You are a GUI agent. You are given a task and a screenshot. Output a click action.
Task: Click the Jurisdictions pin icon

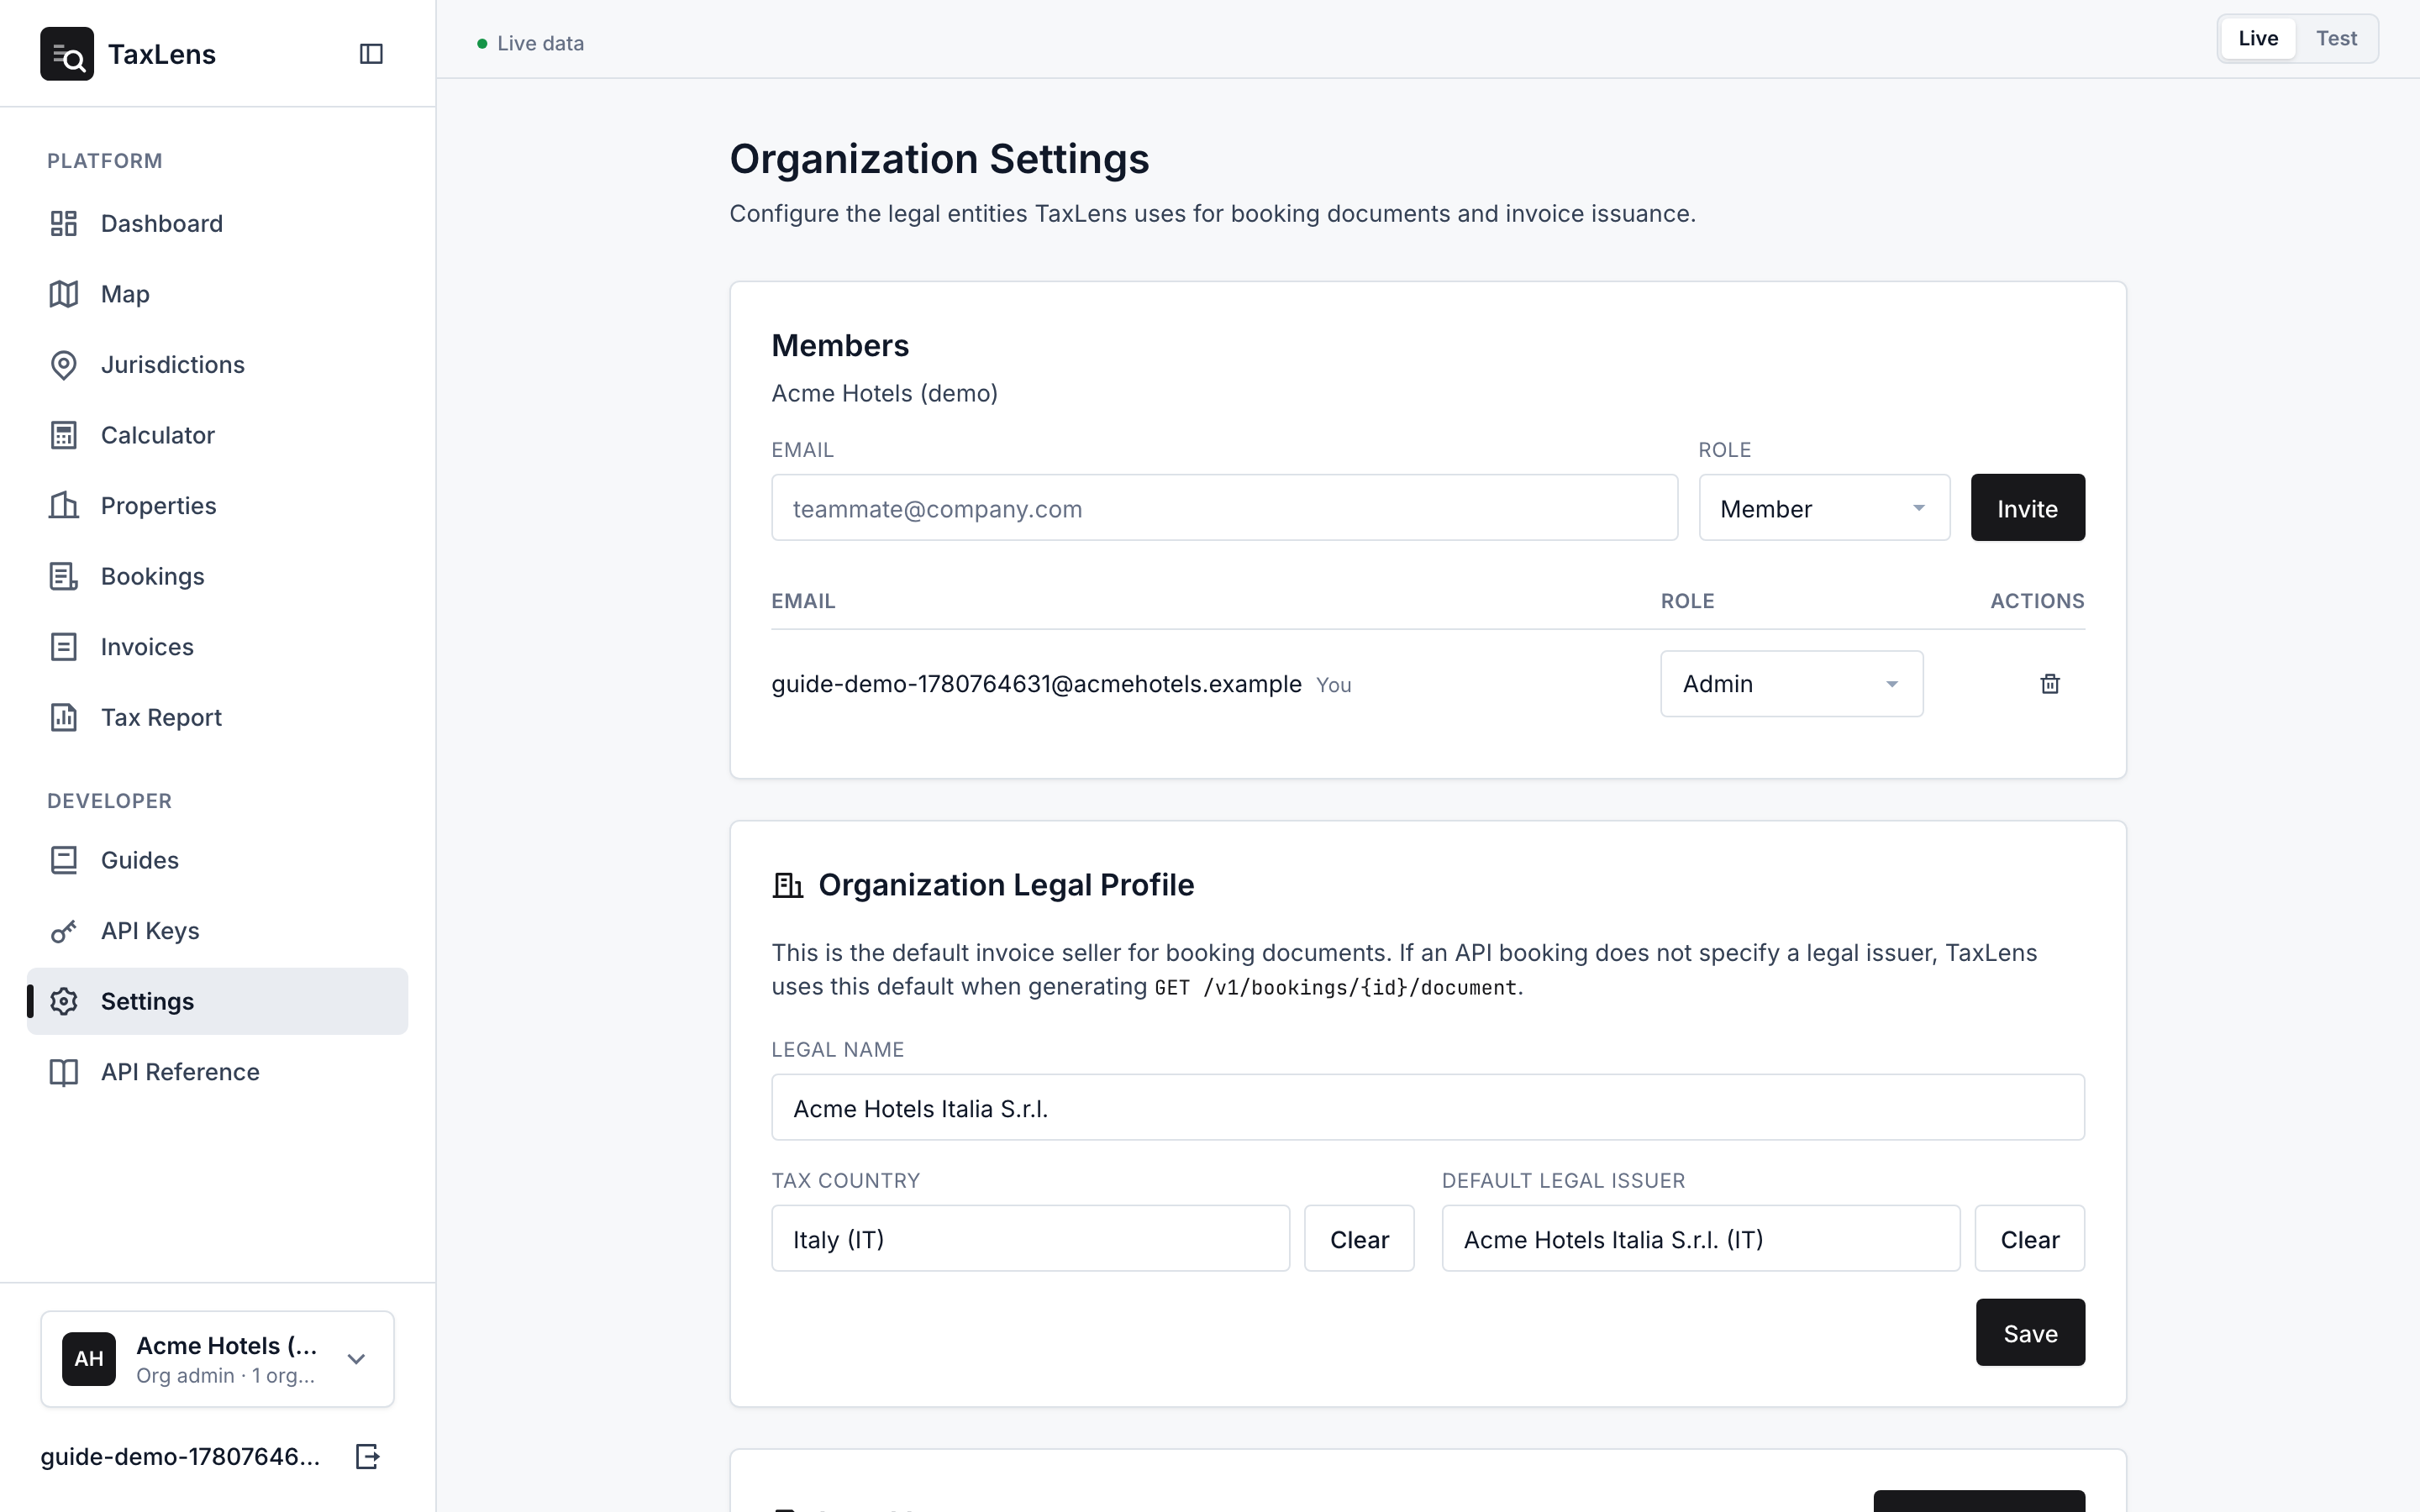click(64, 365)
